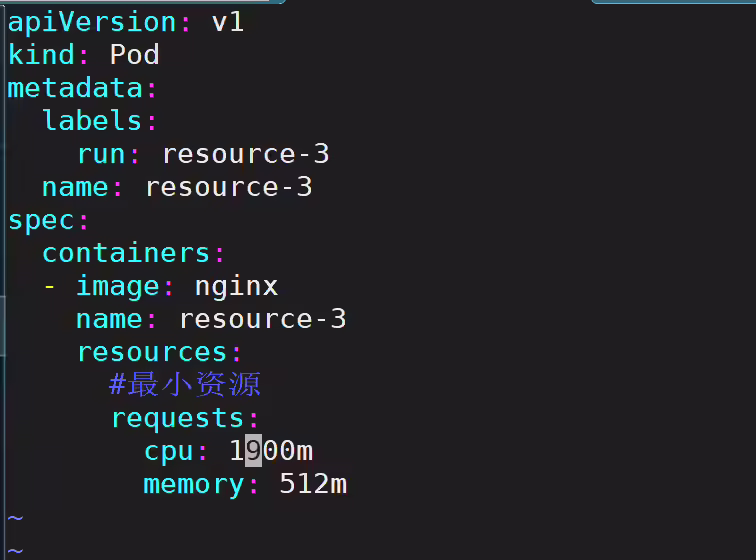Screen dimensions: 756x560
Task: Click the Chinese comment line 最小资源
Action: [x=185, y=384]
